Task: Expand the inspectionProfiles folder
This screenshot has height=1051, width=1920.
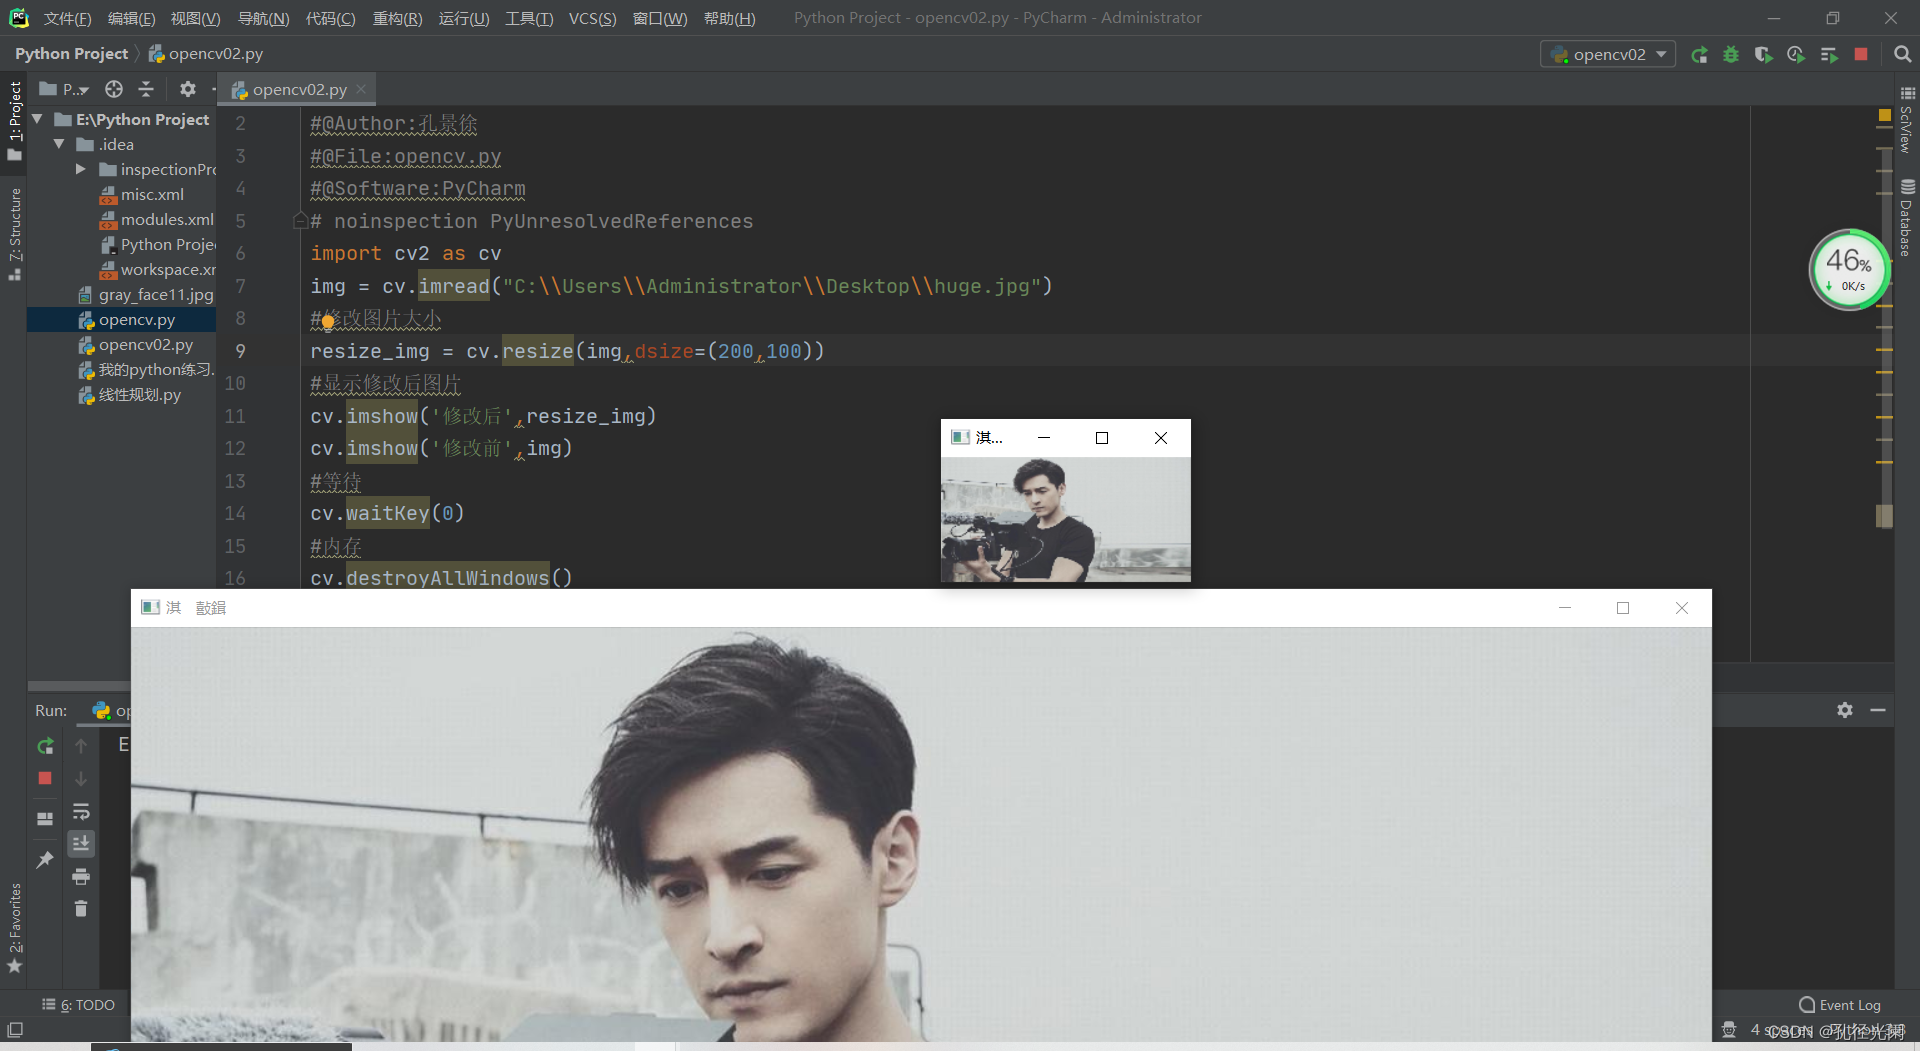Action: 80,169
